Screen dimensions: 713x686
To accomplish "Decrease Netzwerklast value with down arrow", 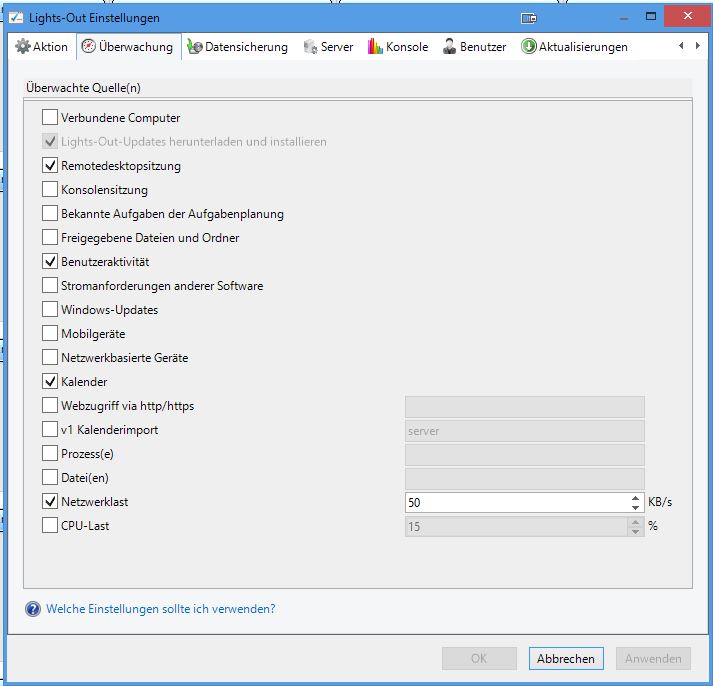I will 635,507.
